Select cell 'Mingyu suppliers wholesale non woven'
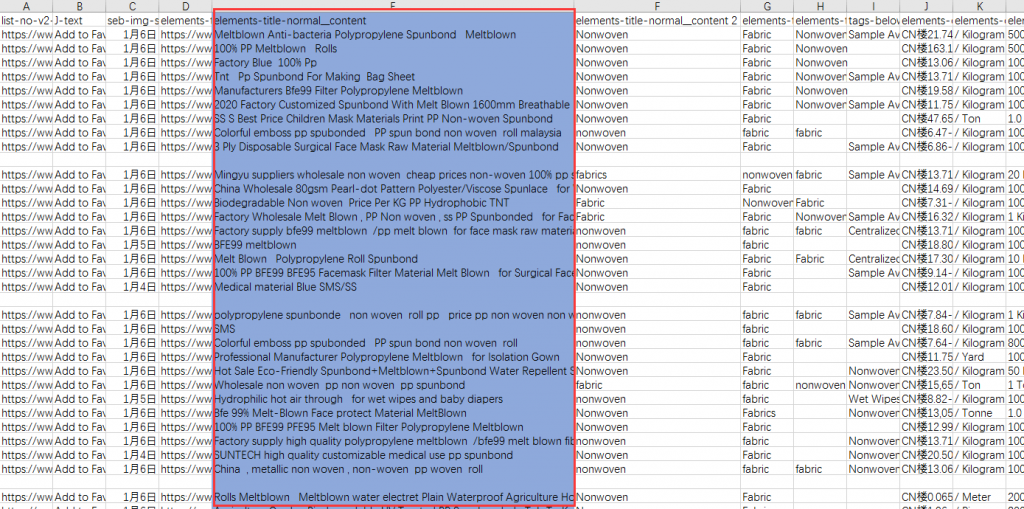The height and width of the screenshot is (509, 1024). pyautogui.click(x=394, y=175)
